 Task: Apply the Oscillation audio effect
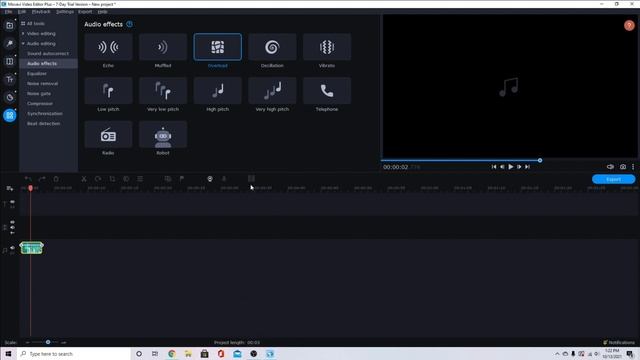[x=272, y=47]
